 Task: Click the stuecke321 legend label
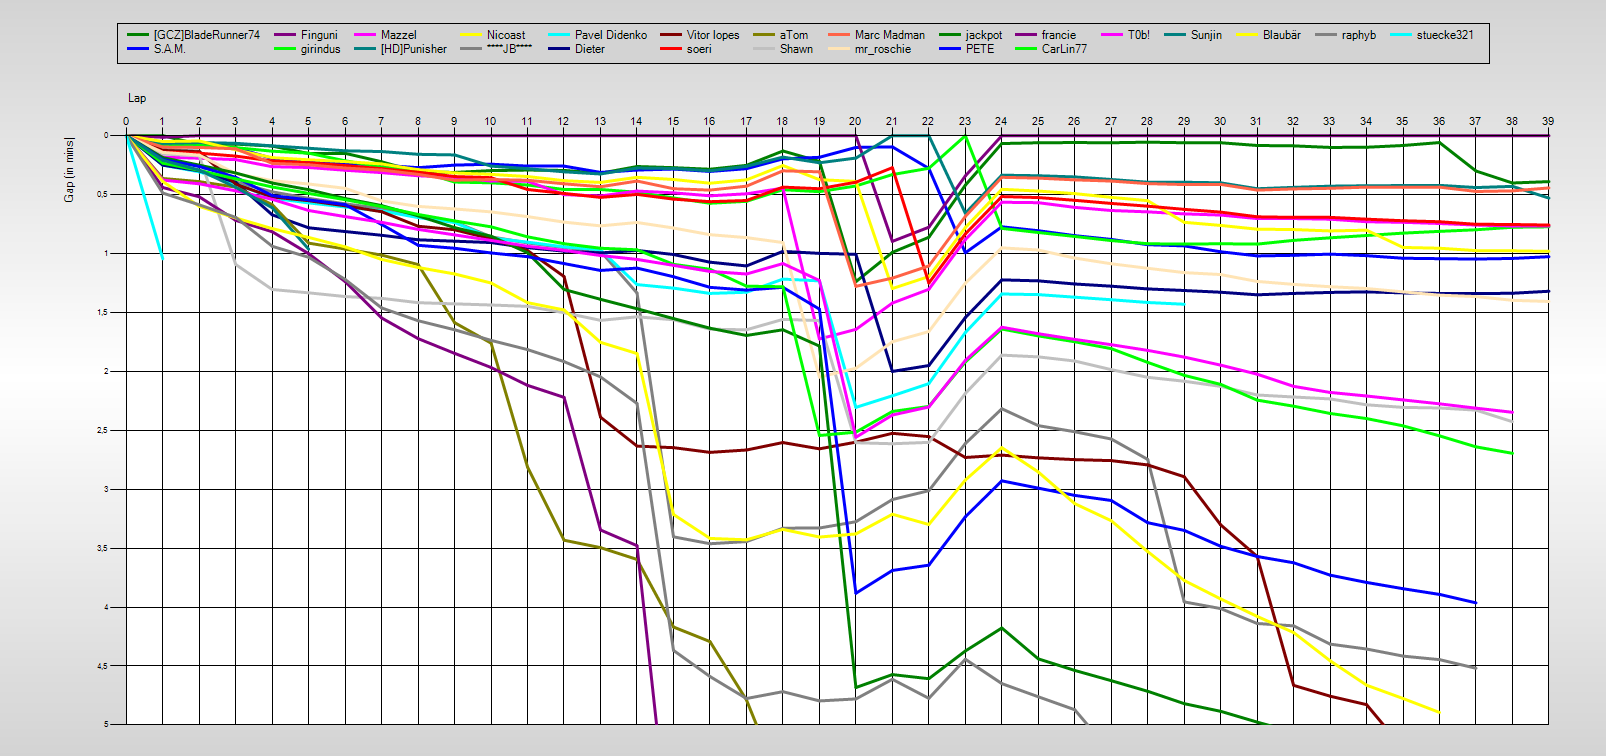click(x=1444, y=35)
